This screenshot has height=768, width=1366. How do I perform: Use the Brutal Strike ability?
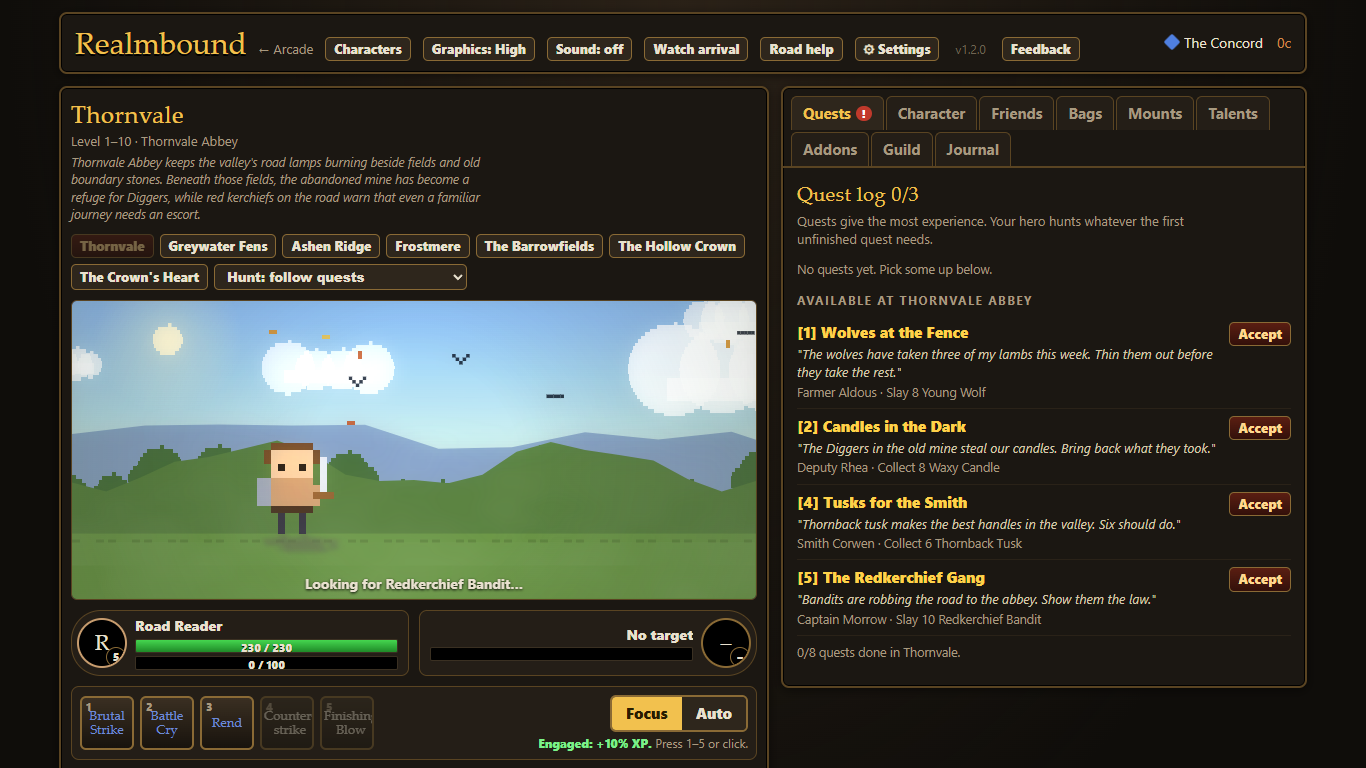(107, 723)
